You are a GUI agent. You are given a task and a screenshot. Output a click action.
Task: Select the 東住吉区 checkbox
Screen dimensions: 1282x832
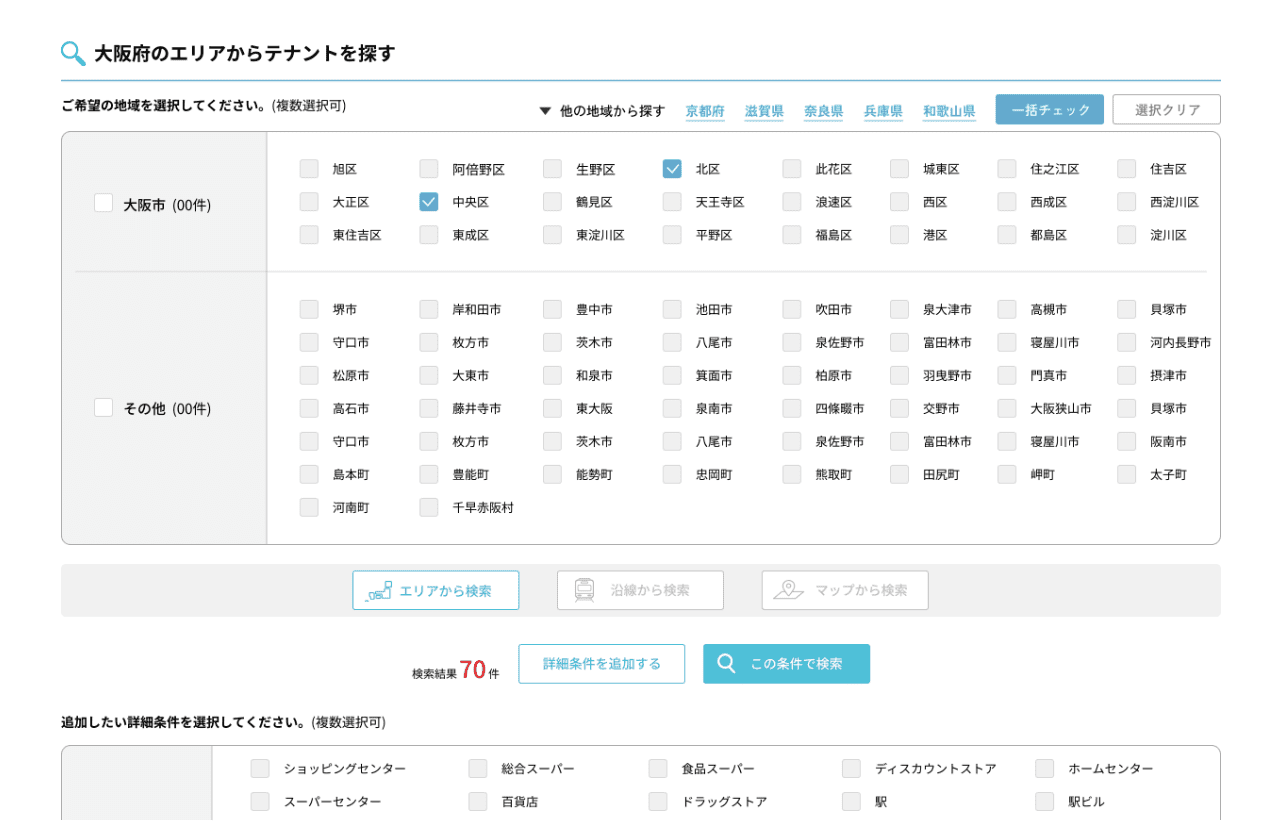pos(309,235)
